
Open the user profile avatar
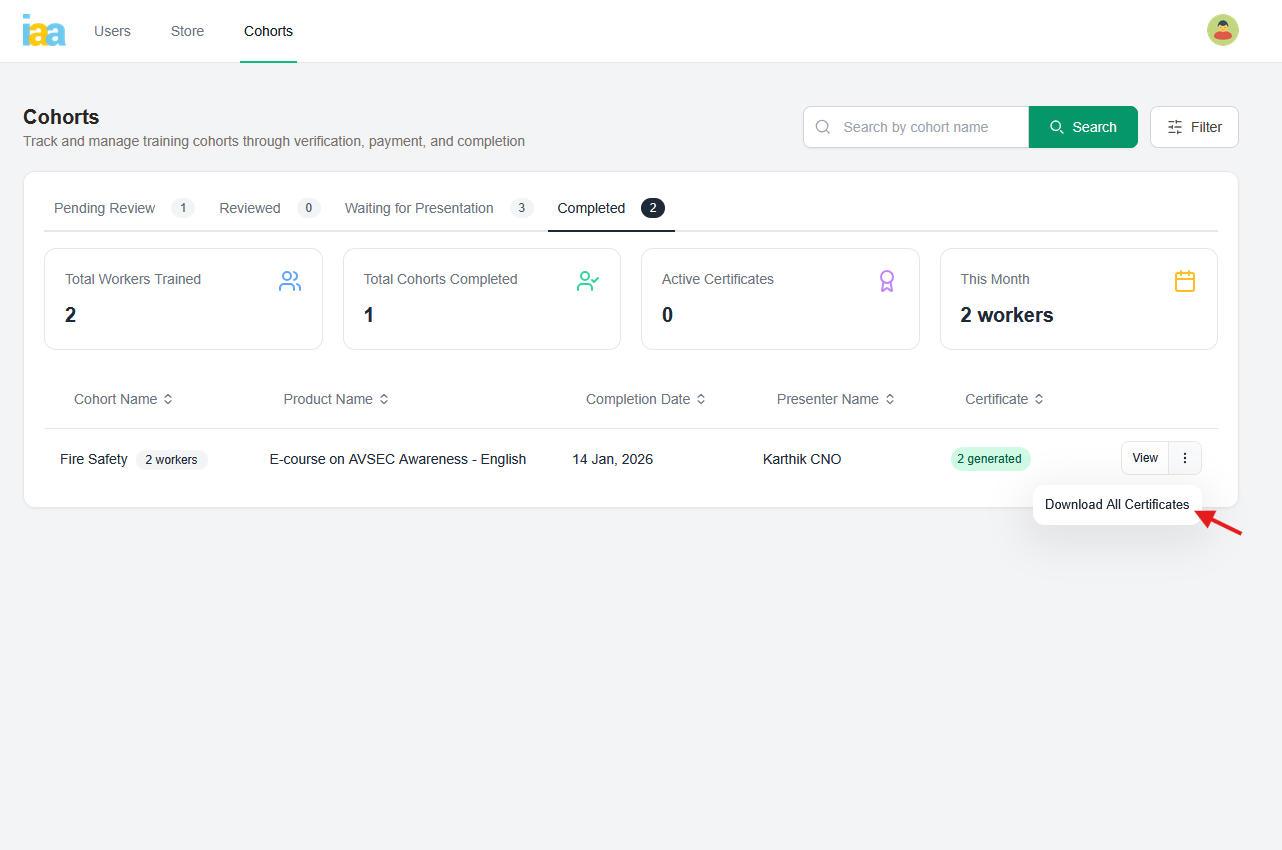pyautogui.click(x=1222, y=30)
